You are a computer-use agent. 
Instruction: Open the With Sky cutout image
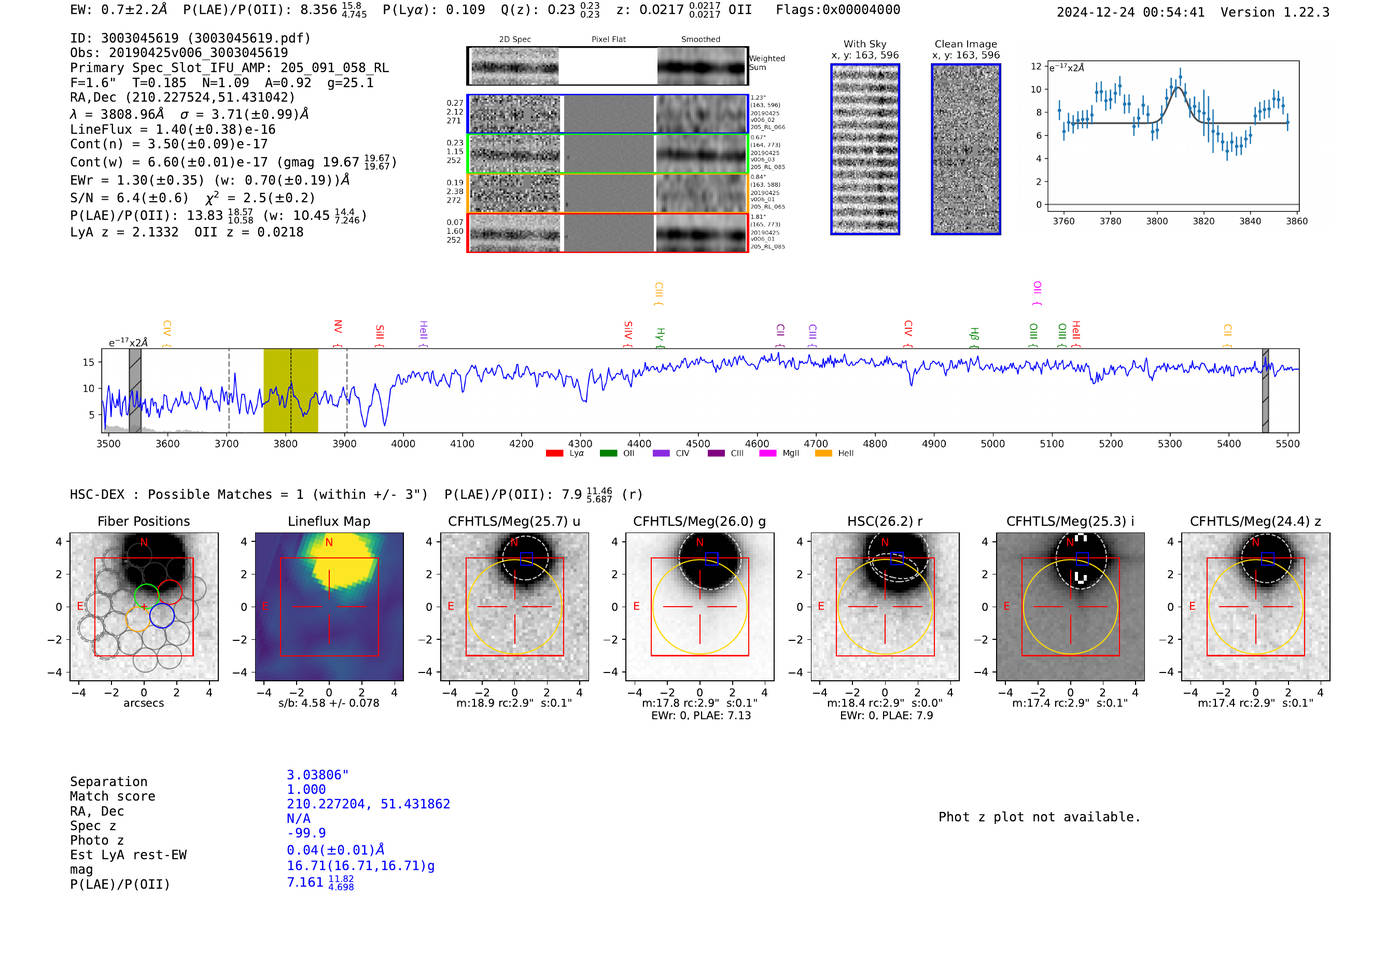[865, 149]
